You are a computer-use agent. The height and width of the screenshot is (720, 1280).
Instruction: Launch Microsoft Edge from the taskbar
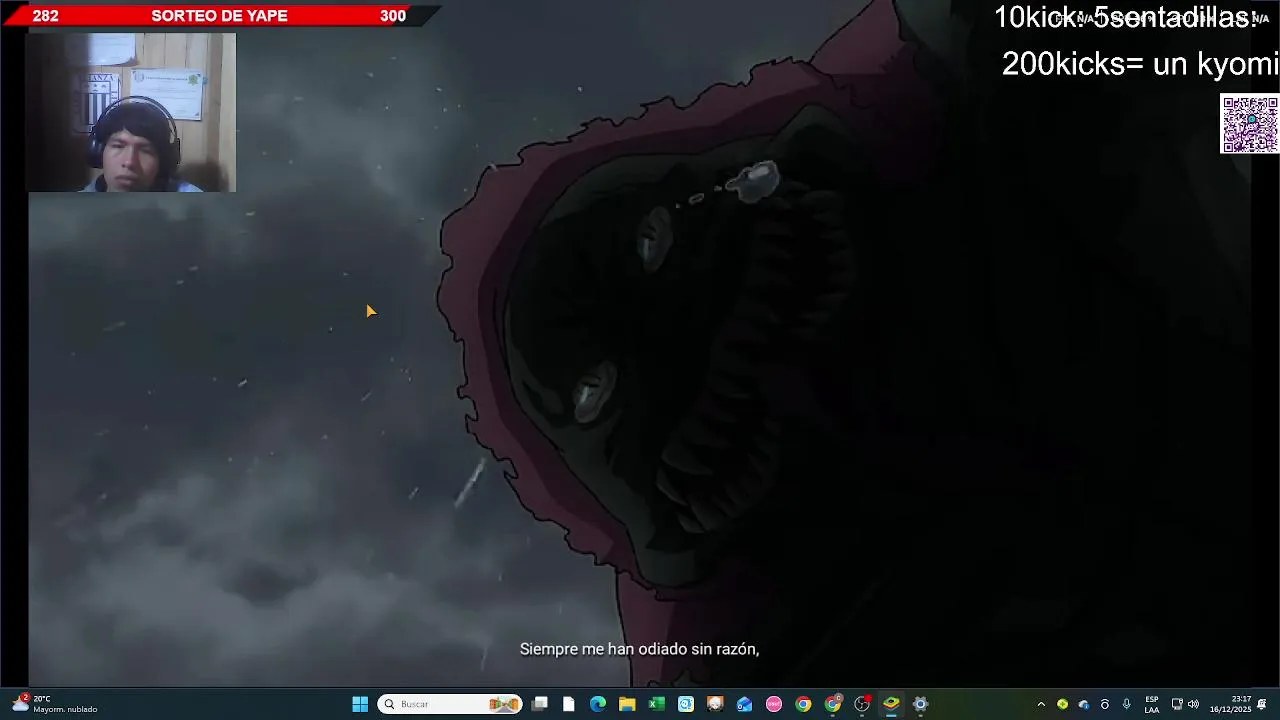pyautogui.click(x=598, y=704)
